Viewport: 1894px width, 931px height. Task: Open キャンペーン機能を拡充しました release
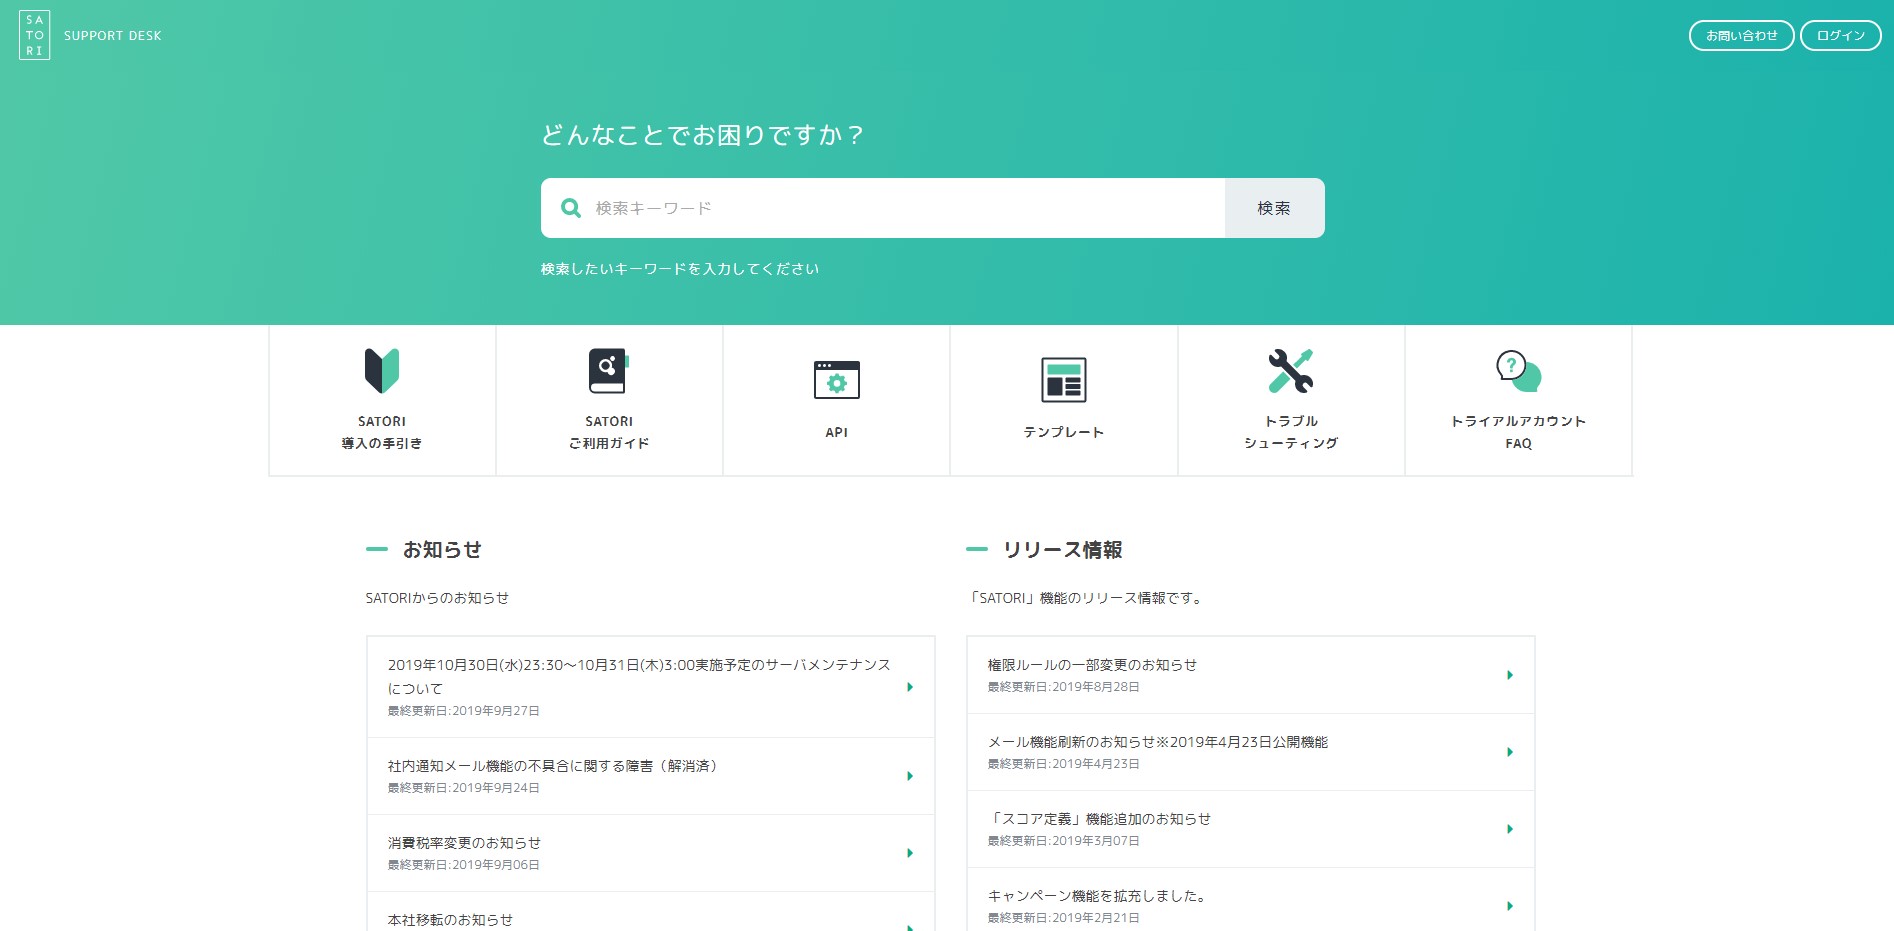[1251, 900]
